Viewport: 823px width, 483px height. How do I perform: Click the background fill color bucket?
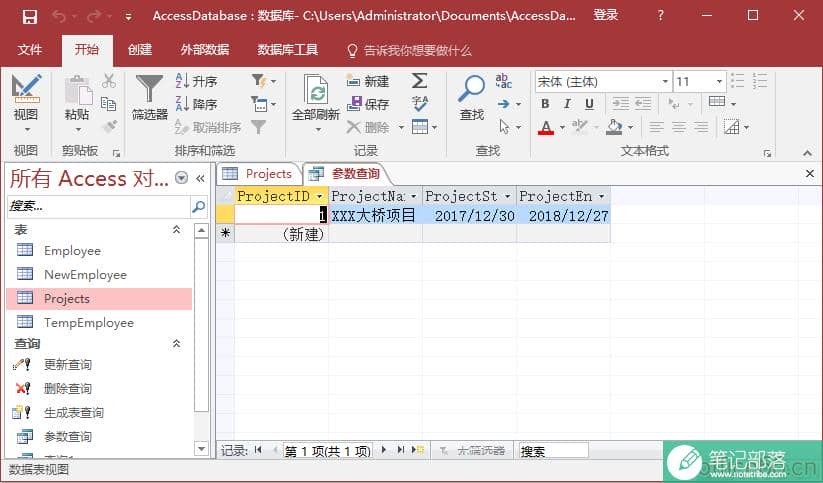click(614, 127)
